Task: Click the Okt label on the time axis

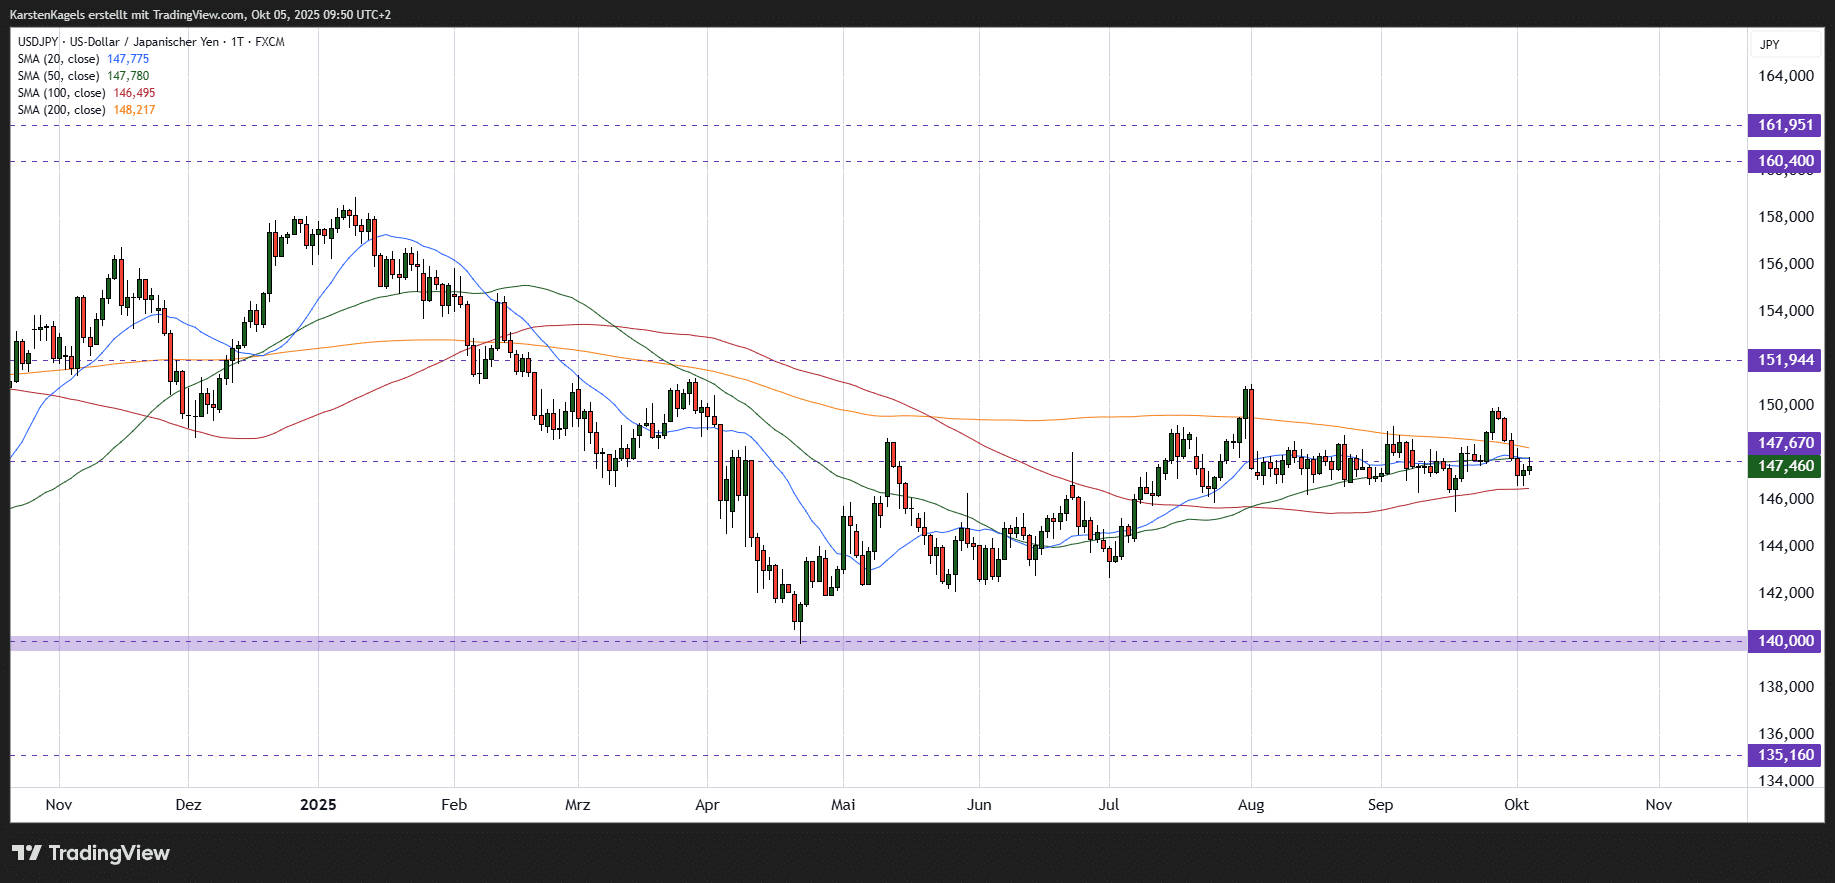Action: pos(1516,804)
